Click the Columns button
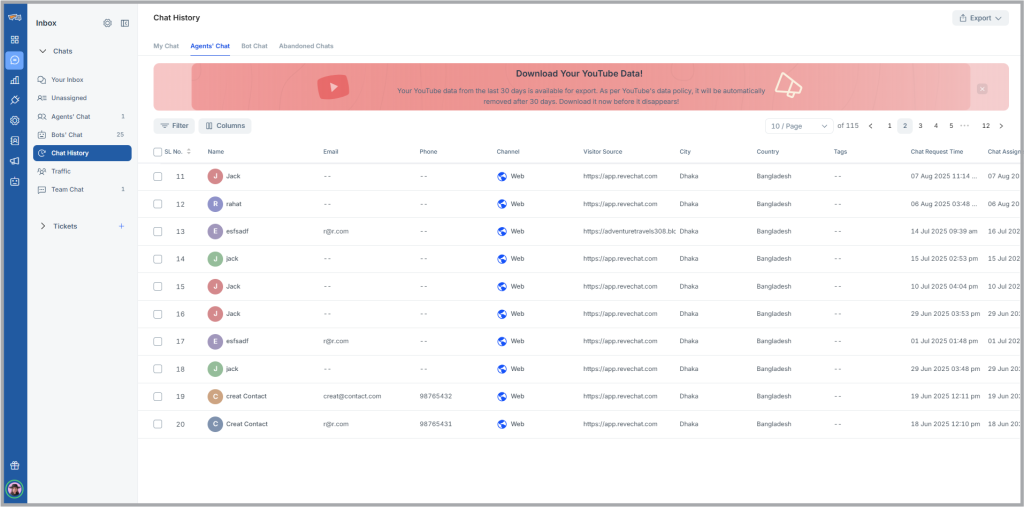Screen dimensions: 1024x507 coord(224,126)
